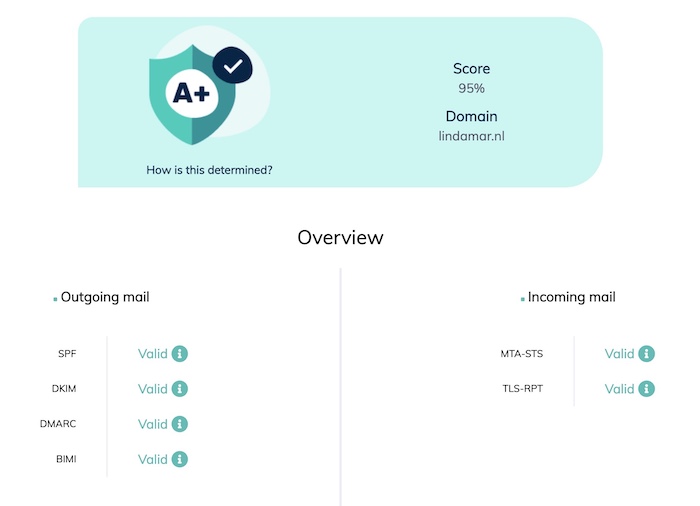Open the DKIM info icon
Screen dimensions: 700x506
click(179, 389)
